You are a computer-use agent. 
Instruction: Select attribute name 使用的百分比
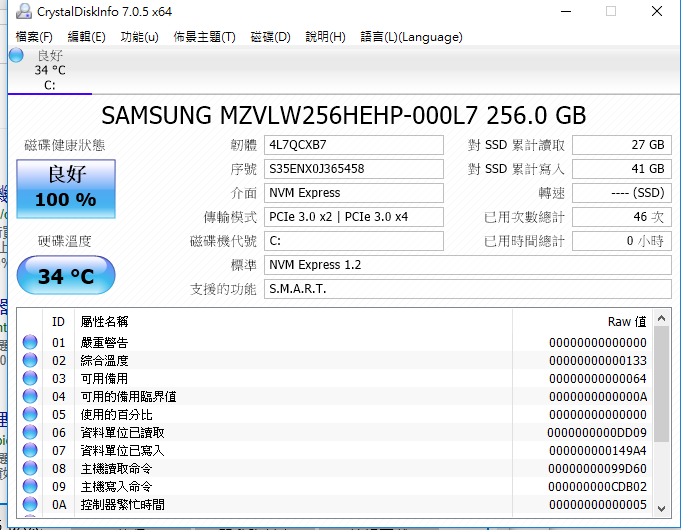pyautogui.click(x=116, y=415)
